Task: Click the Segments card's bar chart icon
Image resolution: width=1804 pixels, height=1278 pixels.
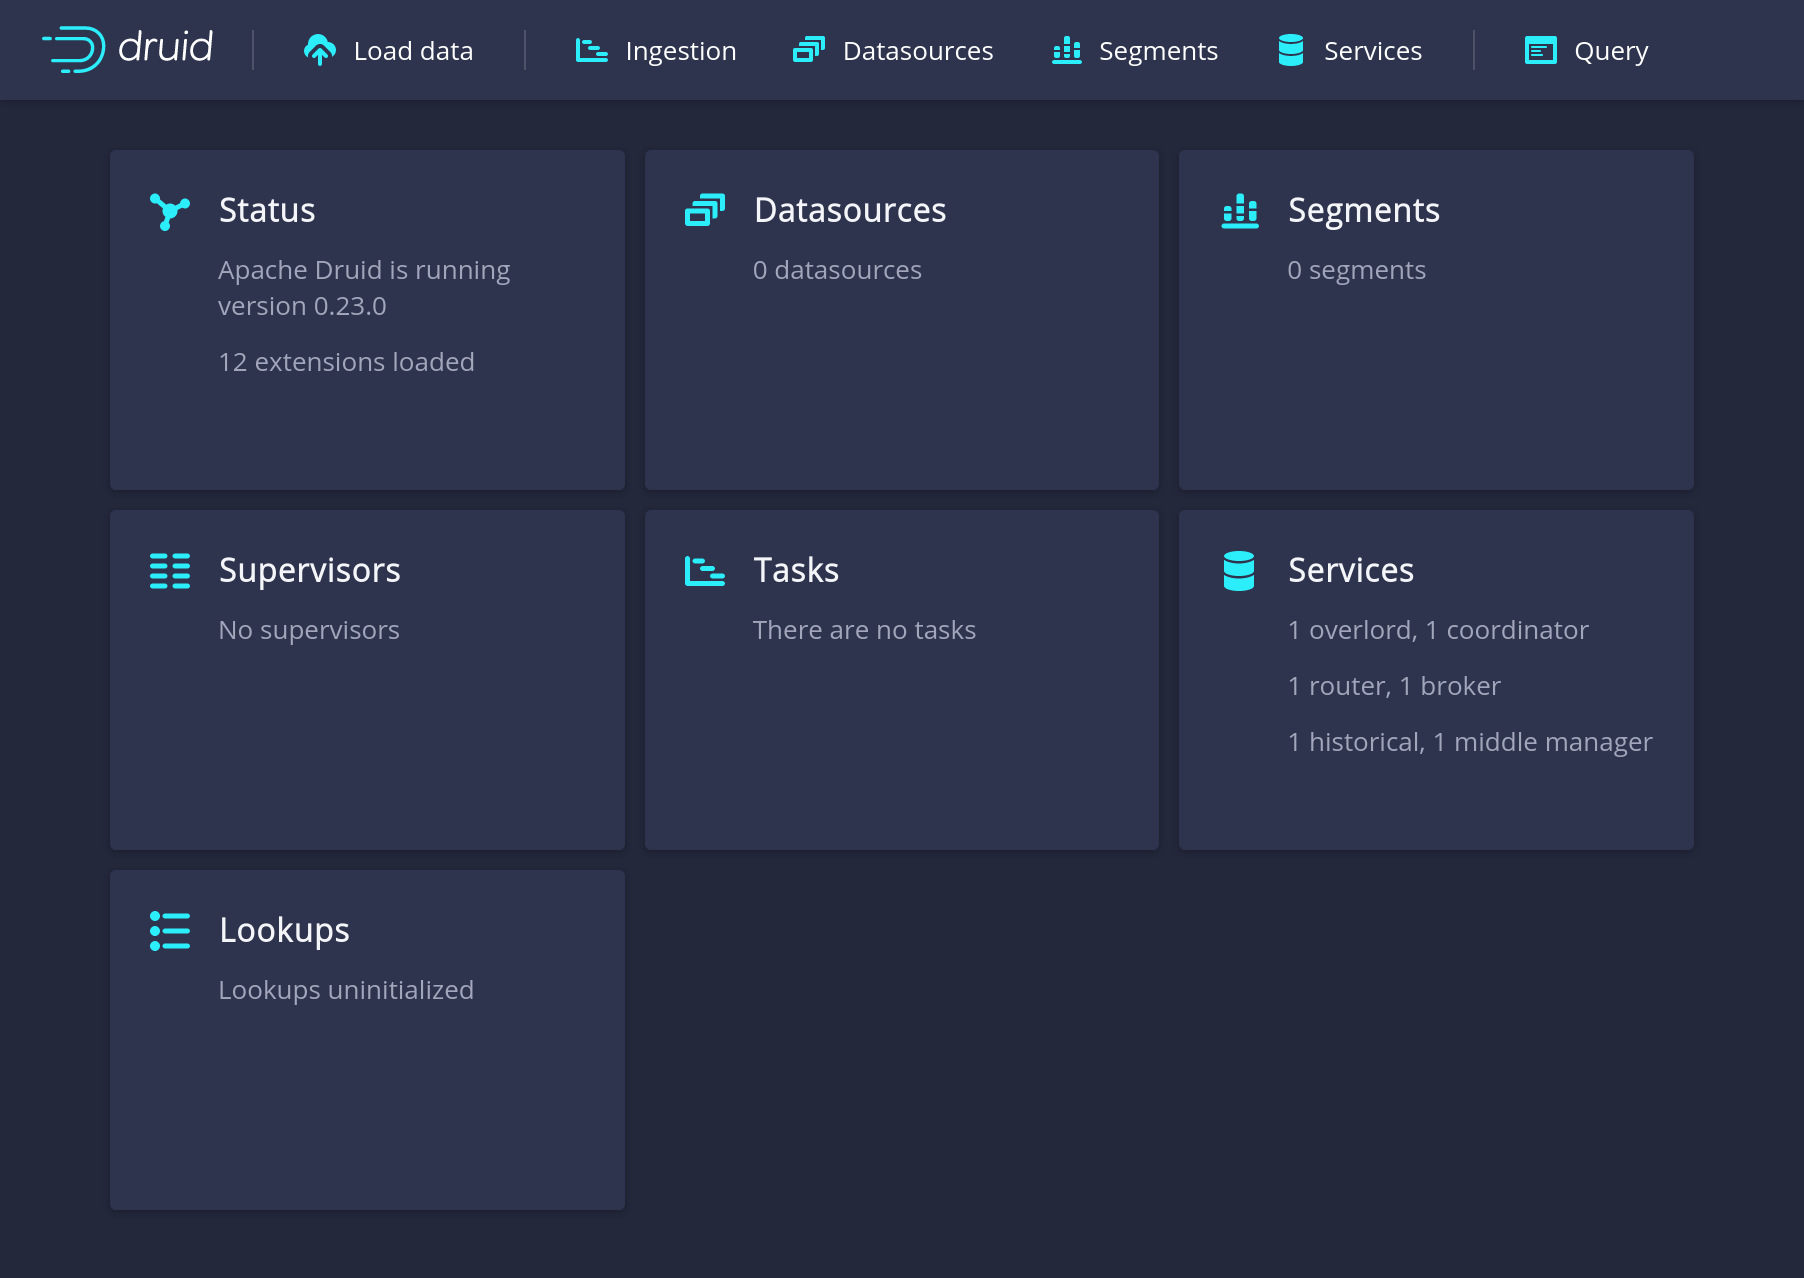Action: click(x=1239, y=211)
